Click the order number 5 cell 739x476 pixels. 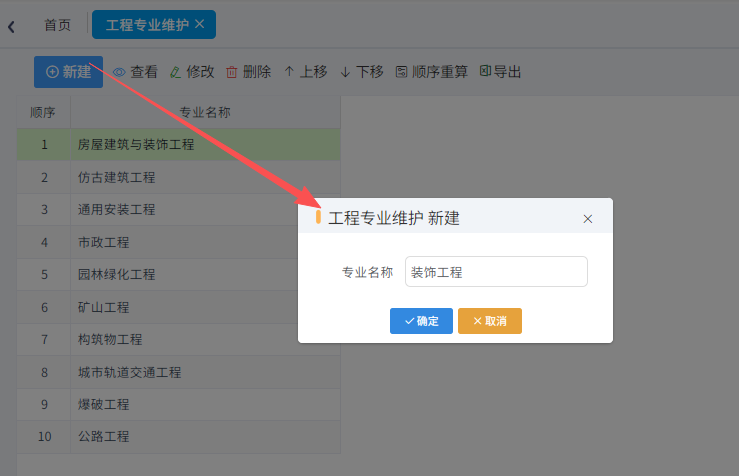pos(44,274)
